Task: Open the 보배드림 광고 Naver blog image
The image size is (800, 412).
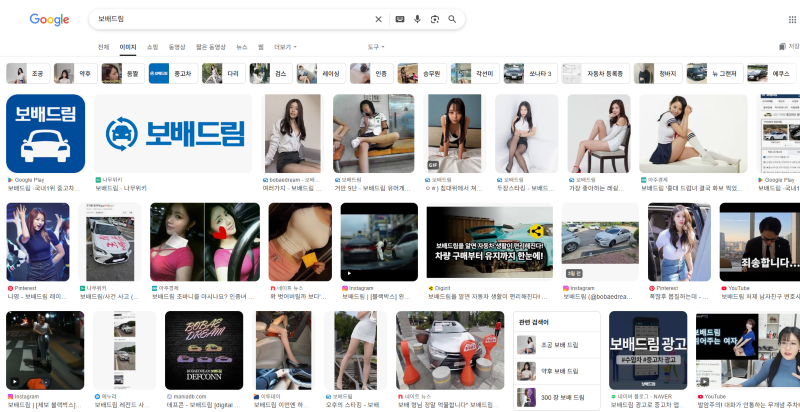Action: coord(648,350)
